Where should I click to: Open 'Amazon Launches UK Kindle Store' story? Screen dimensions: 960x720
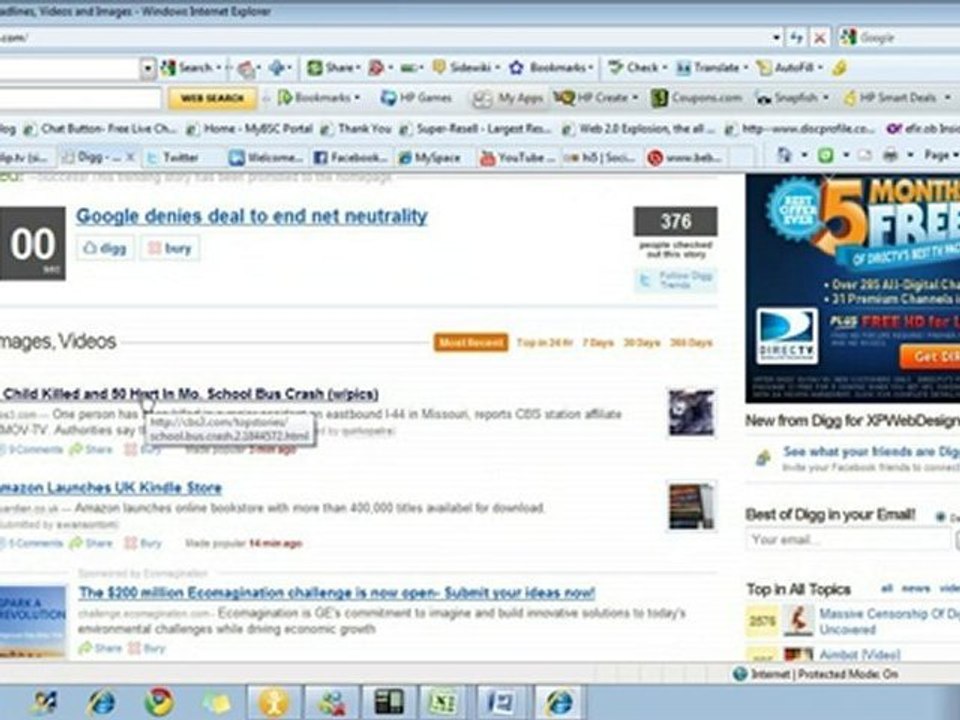tap(111, 488)
